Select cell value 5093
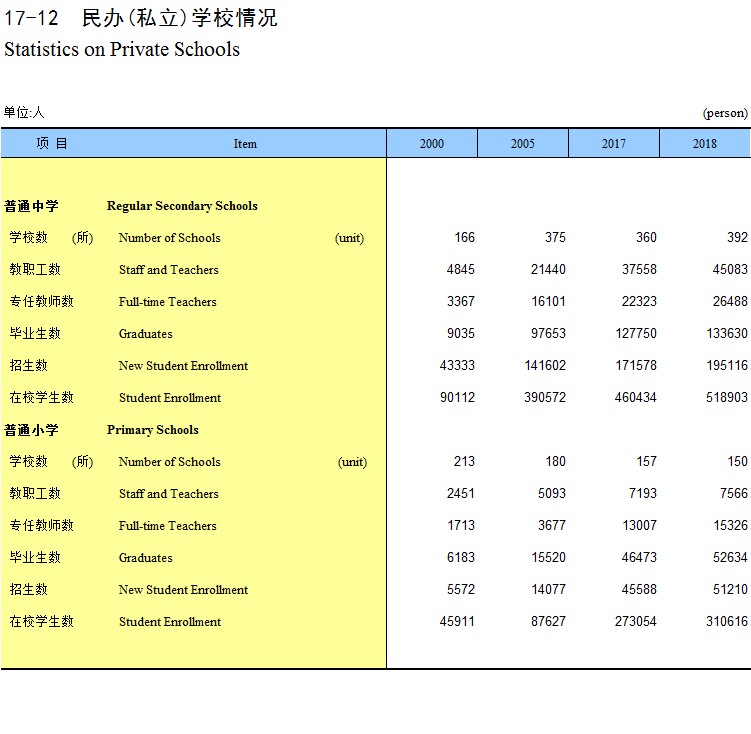Viewport: 751px width, 734px height. [552, 493]
